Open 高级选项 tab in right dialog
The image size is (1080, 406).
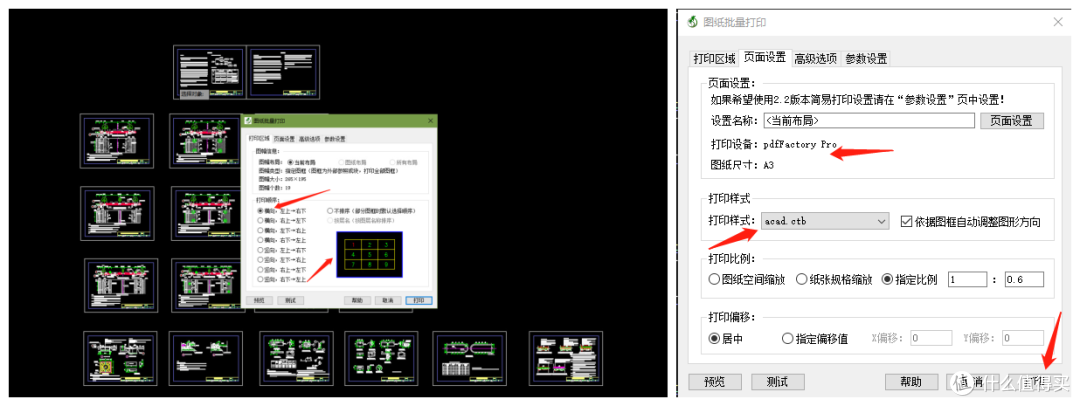click(816, 59)
